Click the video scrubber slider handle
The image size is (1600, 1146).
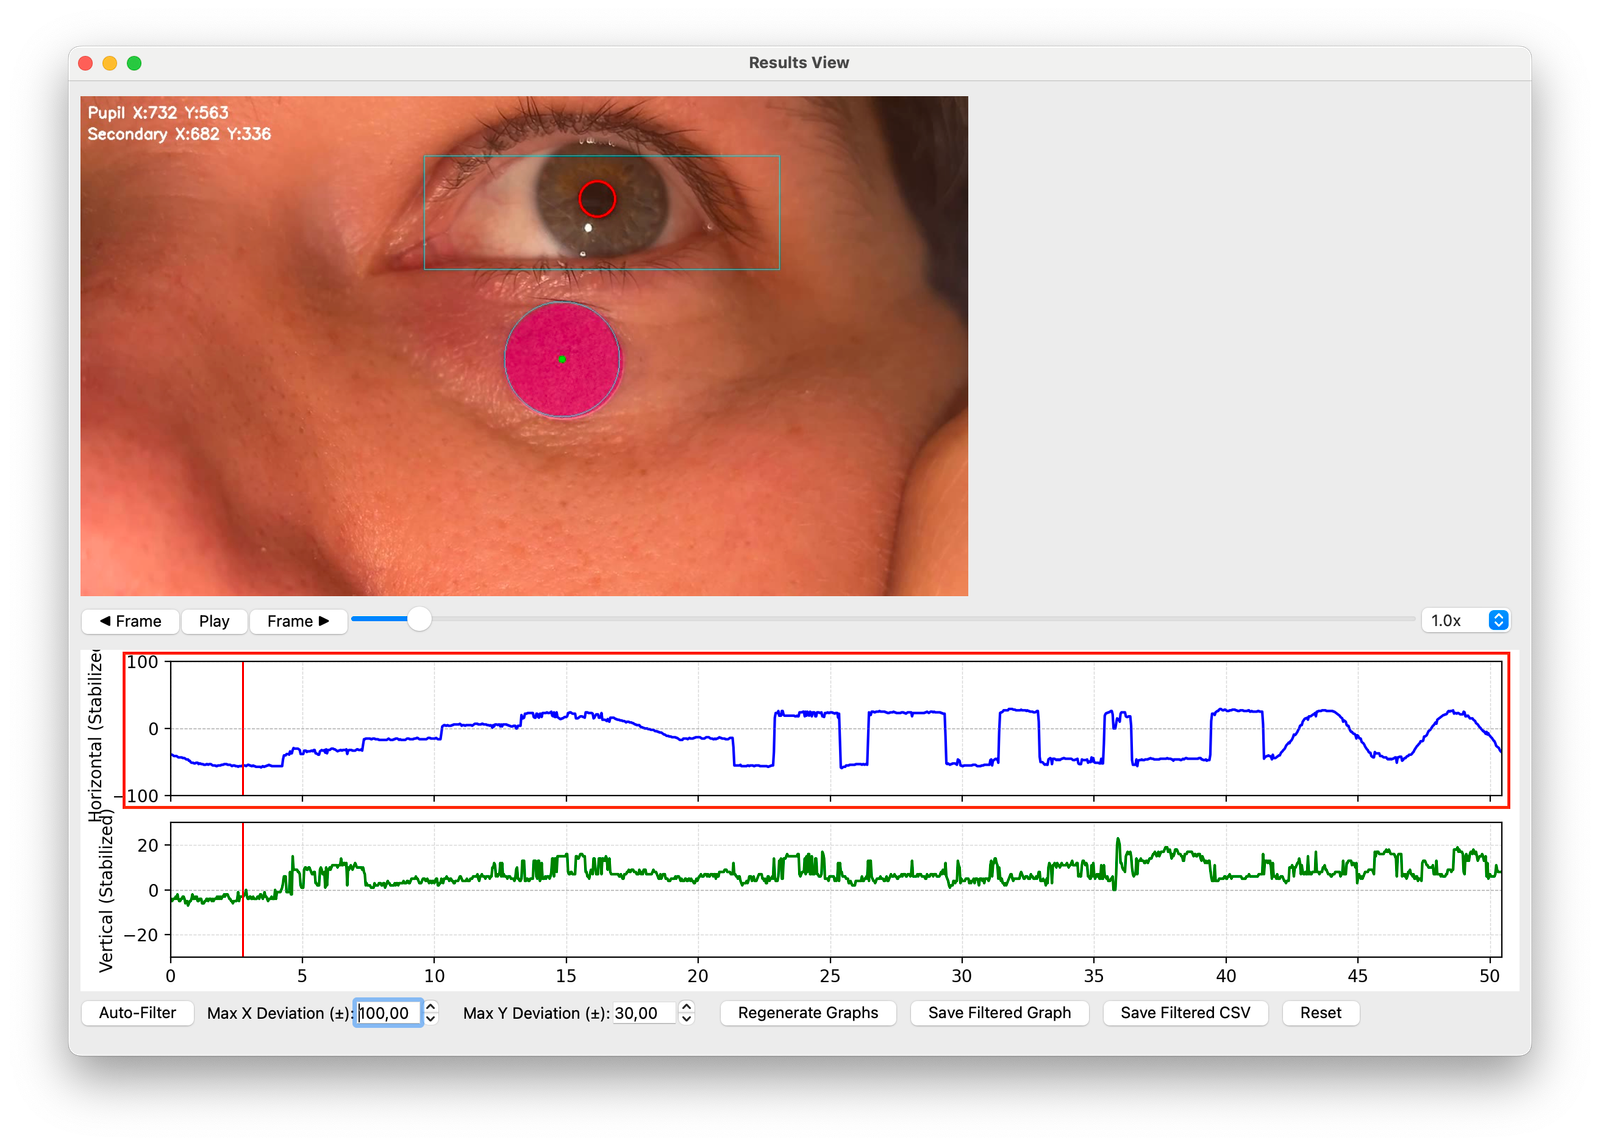[x=419, y=620]
